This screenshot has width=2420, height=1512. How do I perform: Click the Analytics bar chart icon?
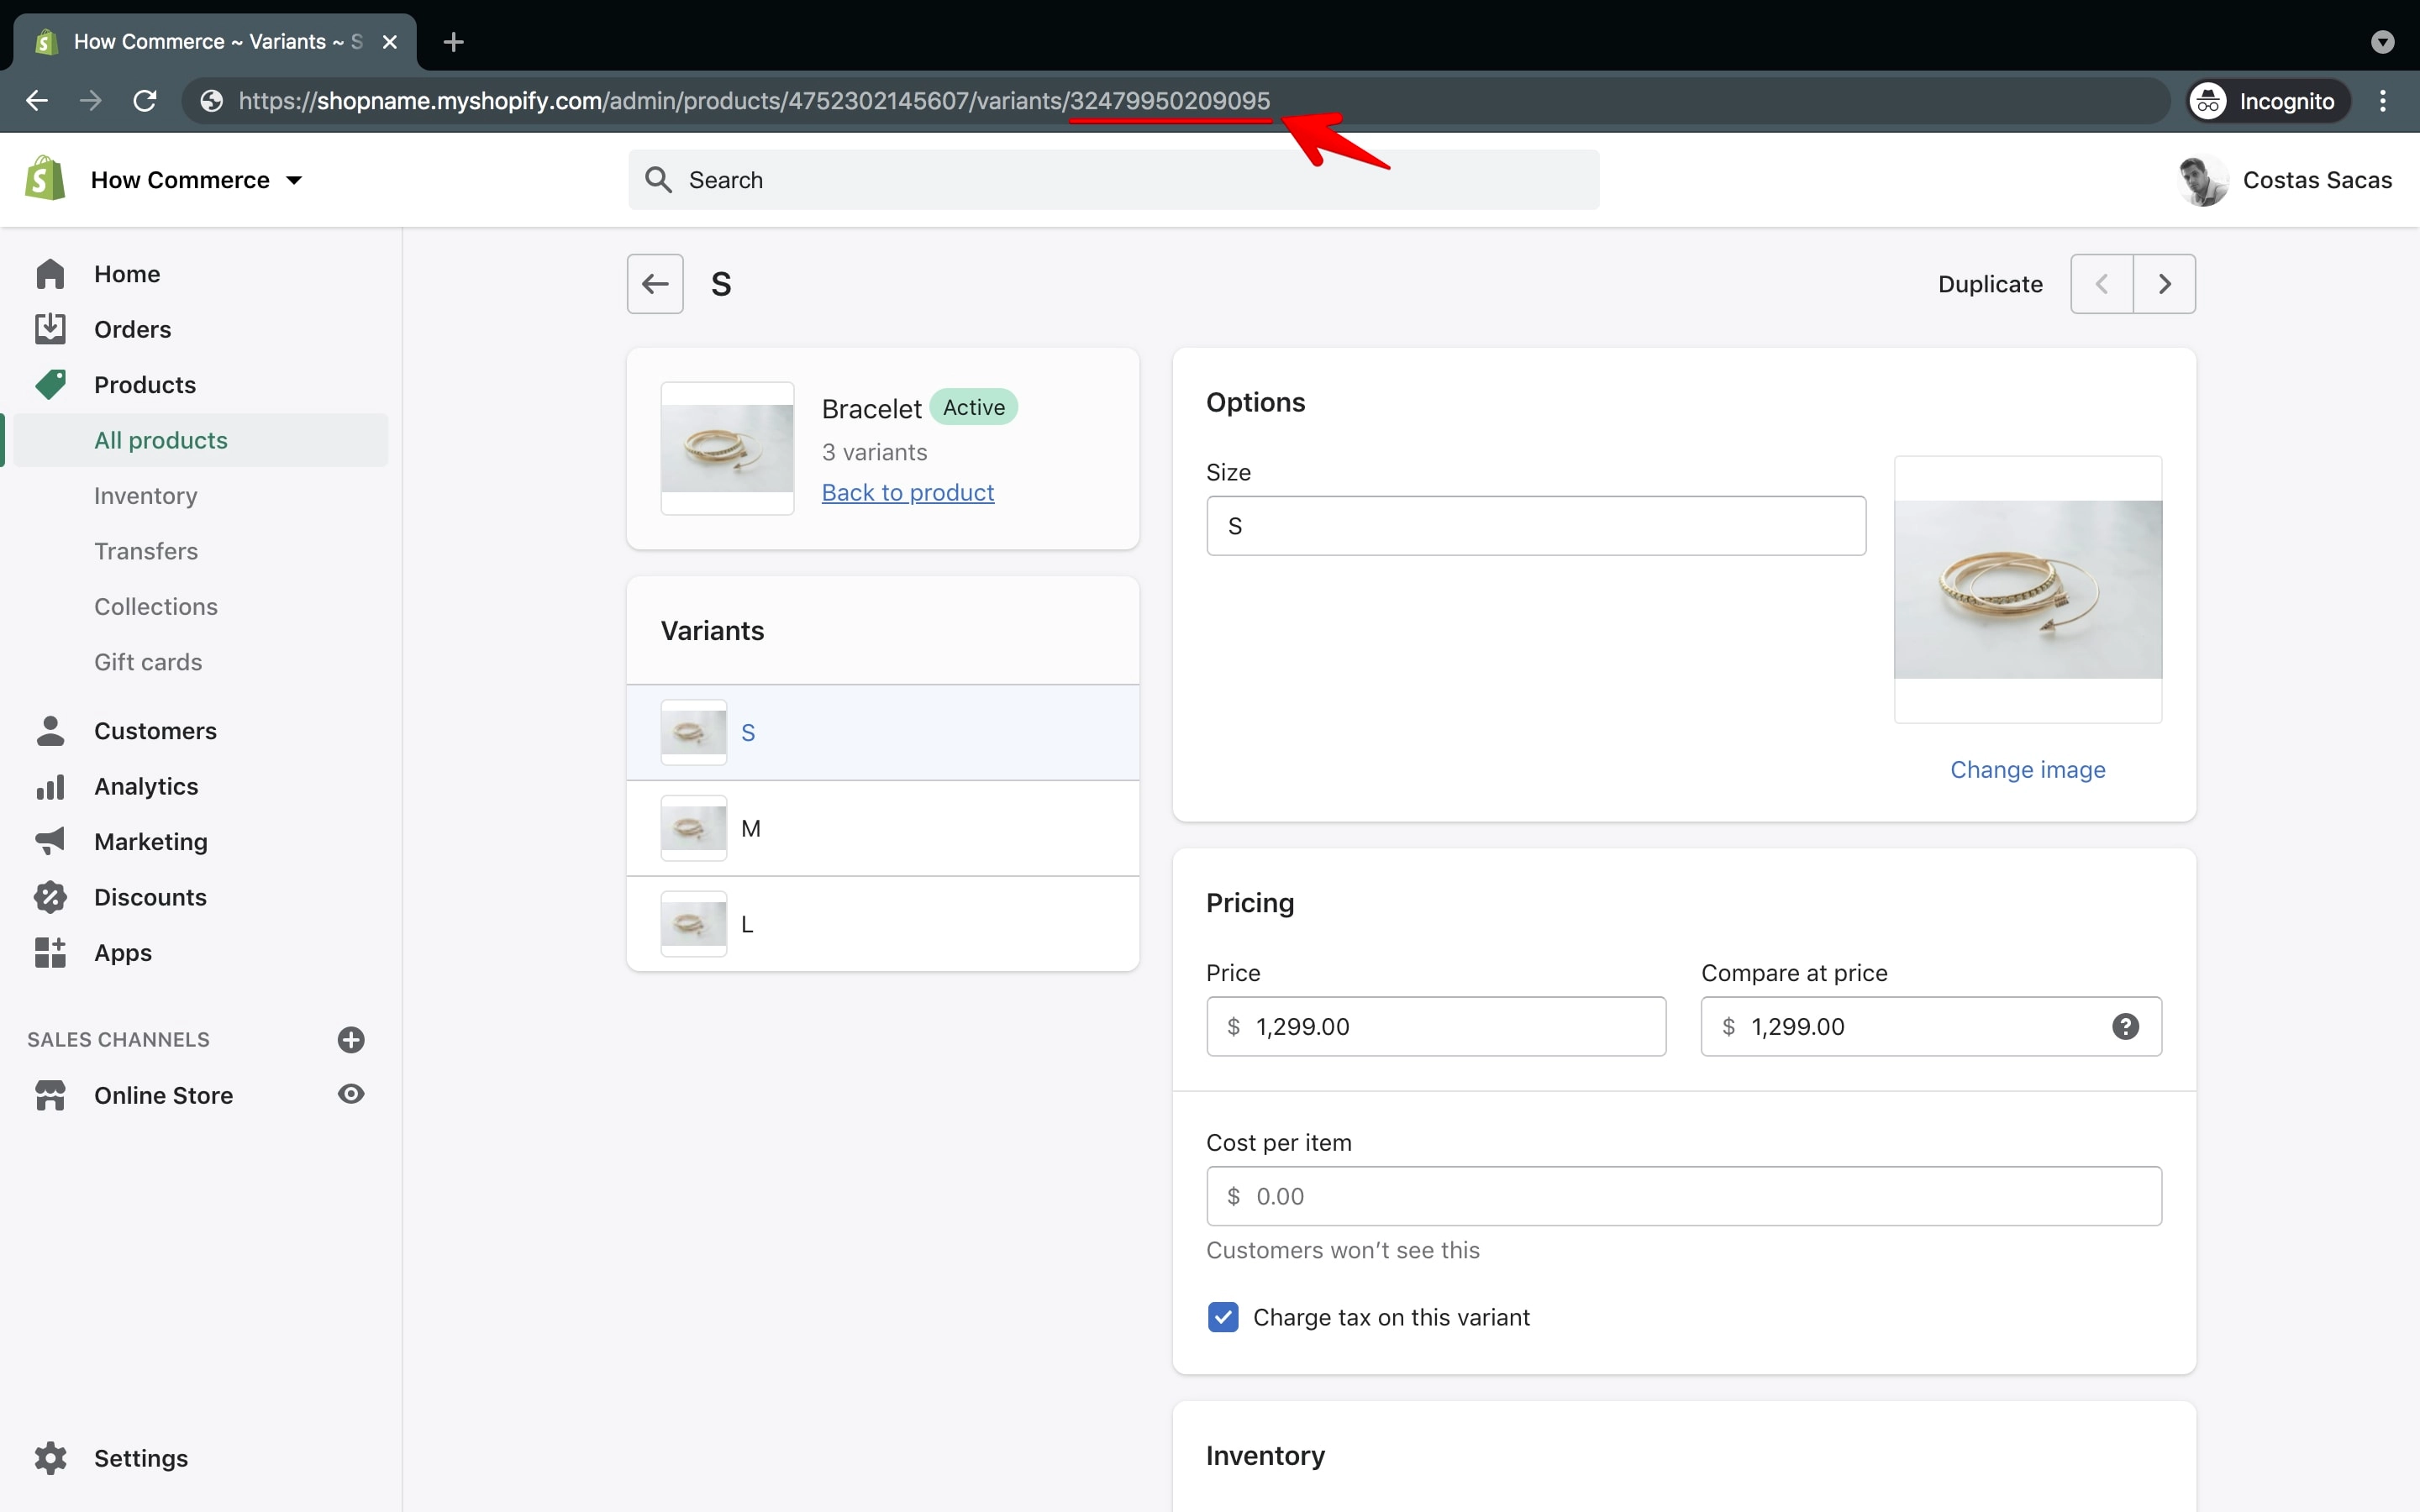point(50,787)
